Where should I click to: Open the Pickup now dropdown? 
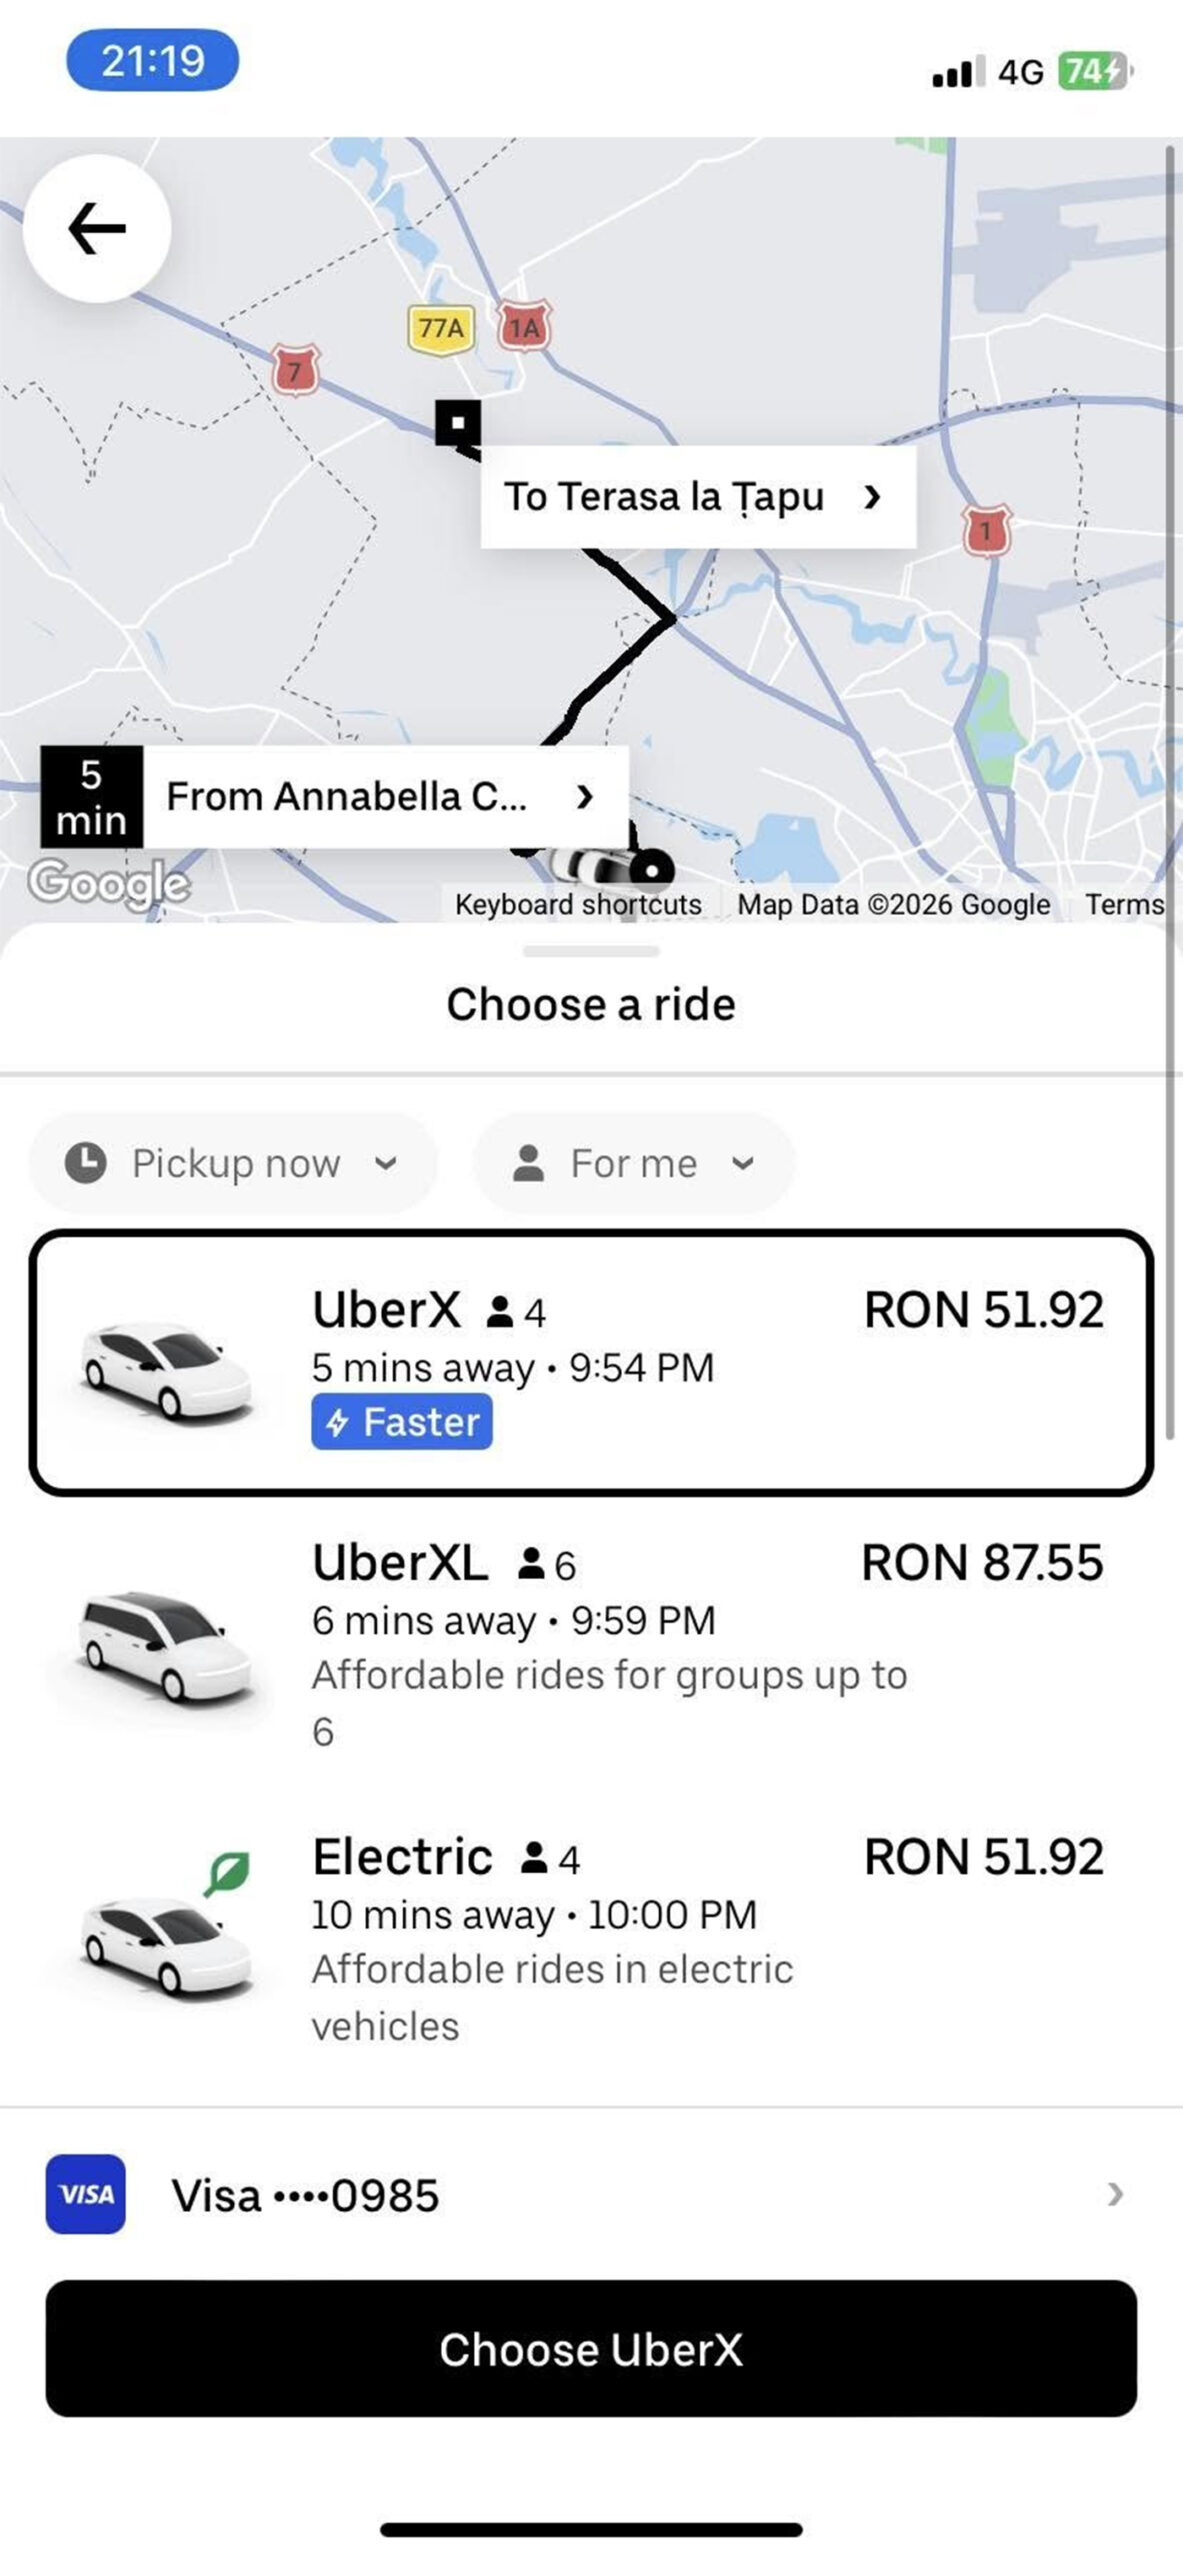(232, 1163)
